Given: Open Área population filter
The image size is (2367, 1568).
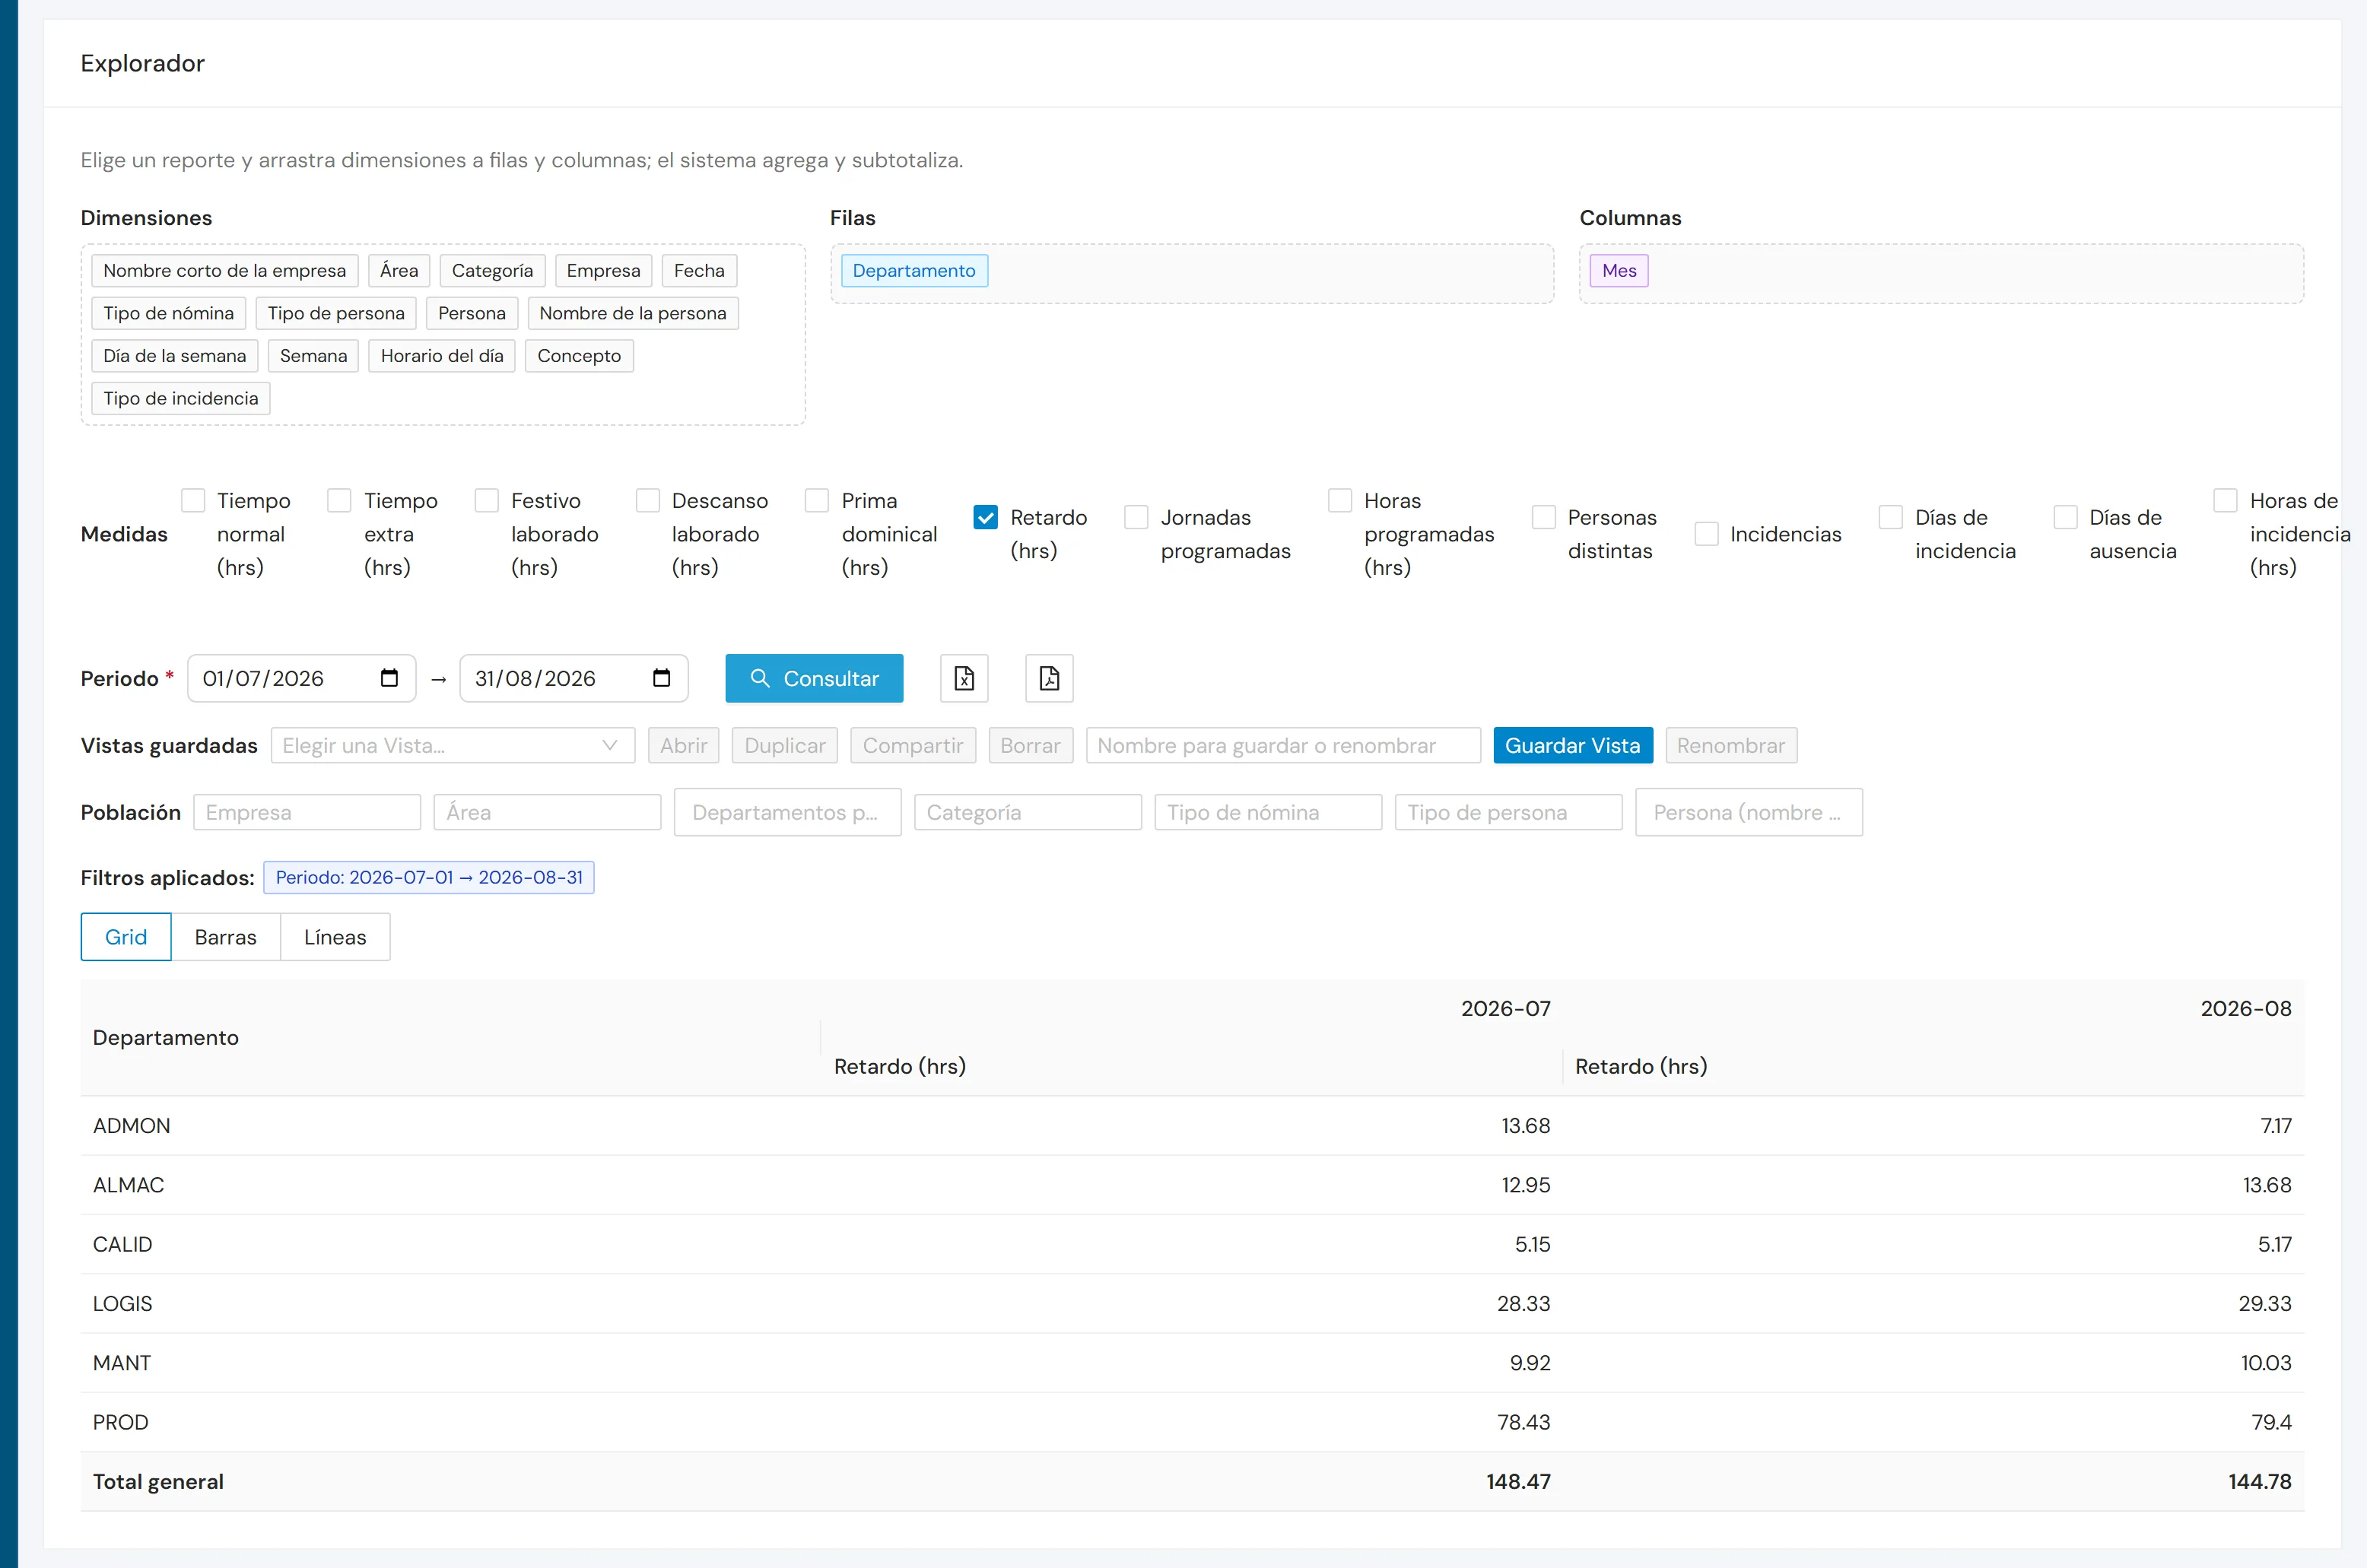Looking at the screenshot, I should pos(547,812).
